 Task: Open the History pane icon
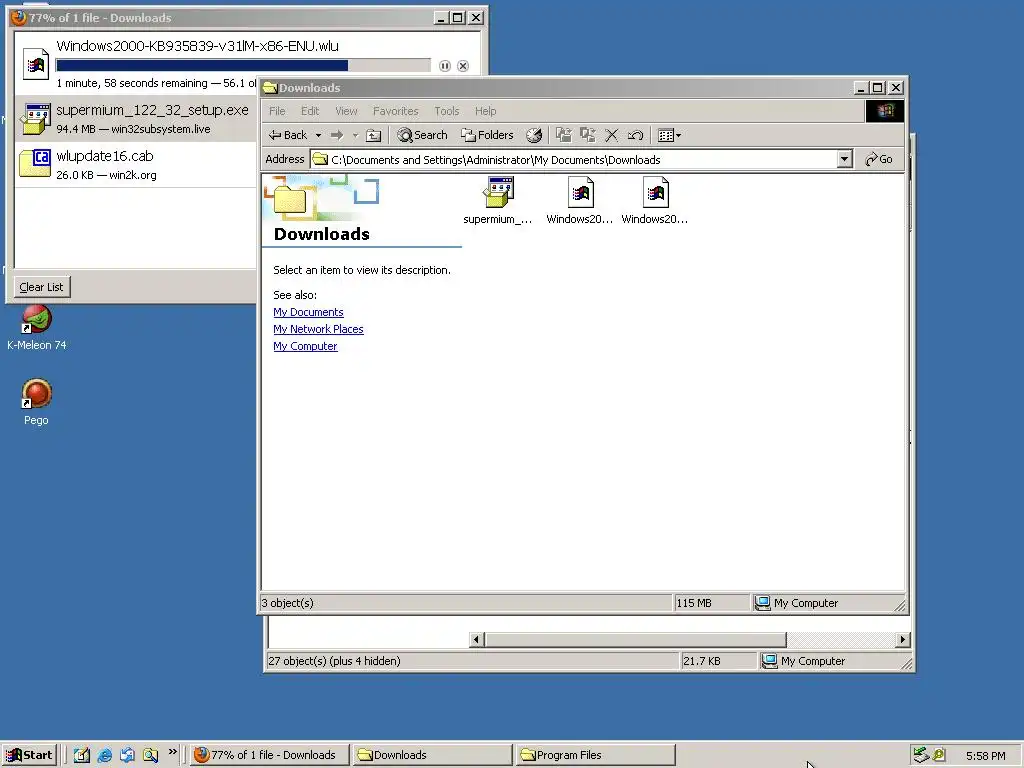(534, 135)
